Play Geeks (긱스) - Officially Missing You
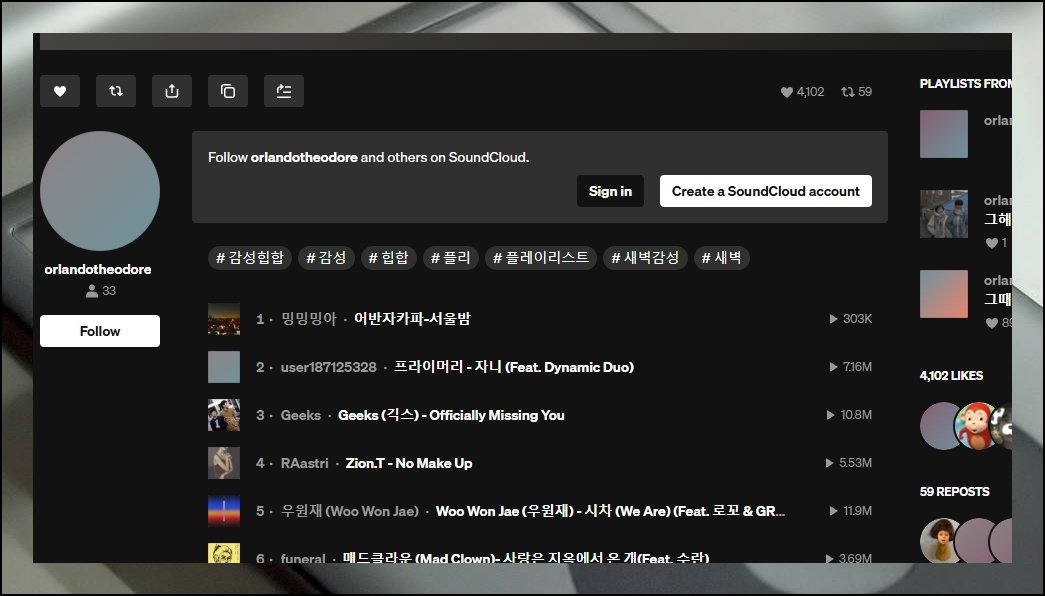Image resolution: width=1045 pixels, height=596 pixels. 451,415
